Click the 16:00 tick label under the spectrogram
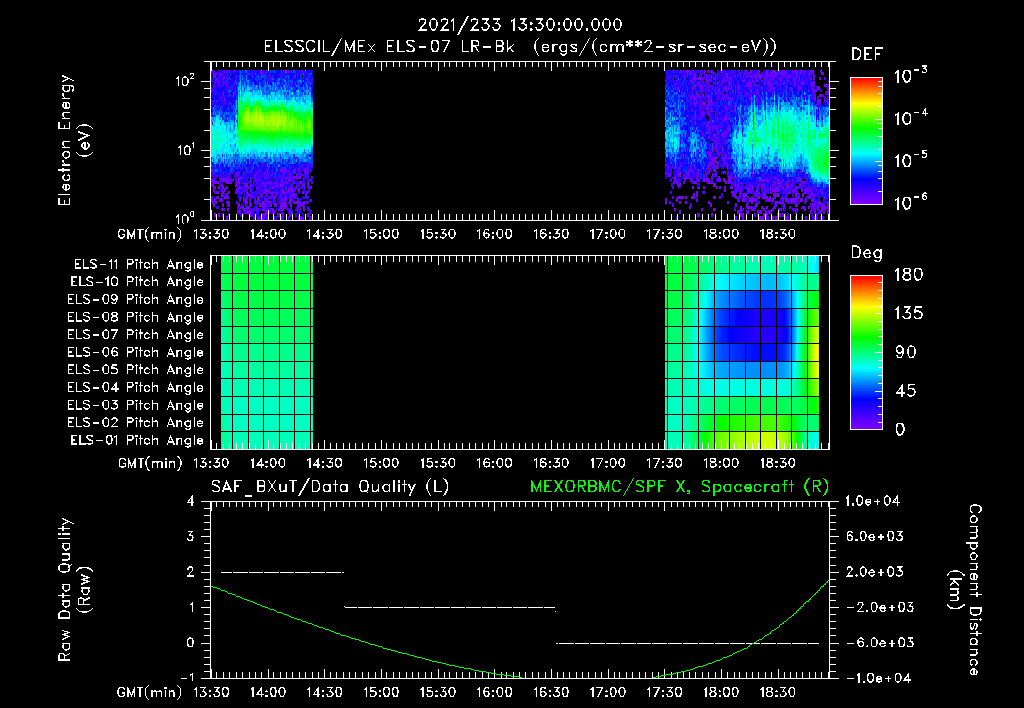The height and width of the screenshot is (708, 1024). pyautogui.click(x=494, y=234)
